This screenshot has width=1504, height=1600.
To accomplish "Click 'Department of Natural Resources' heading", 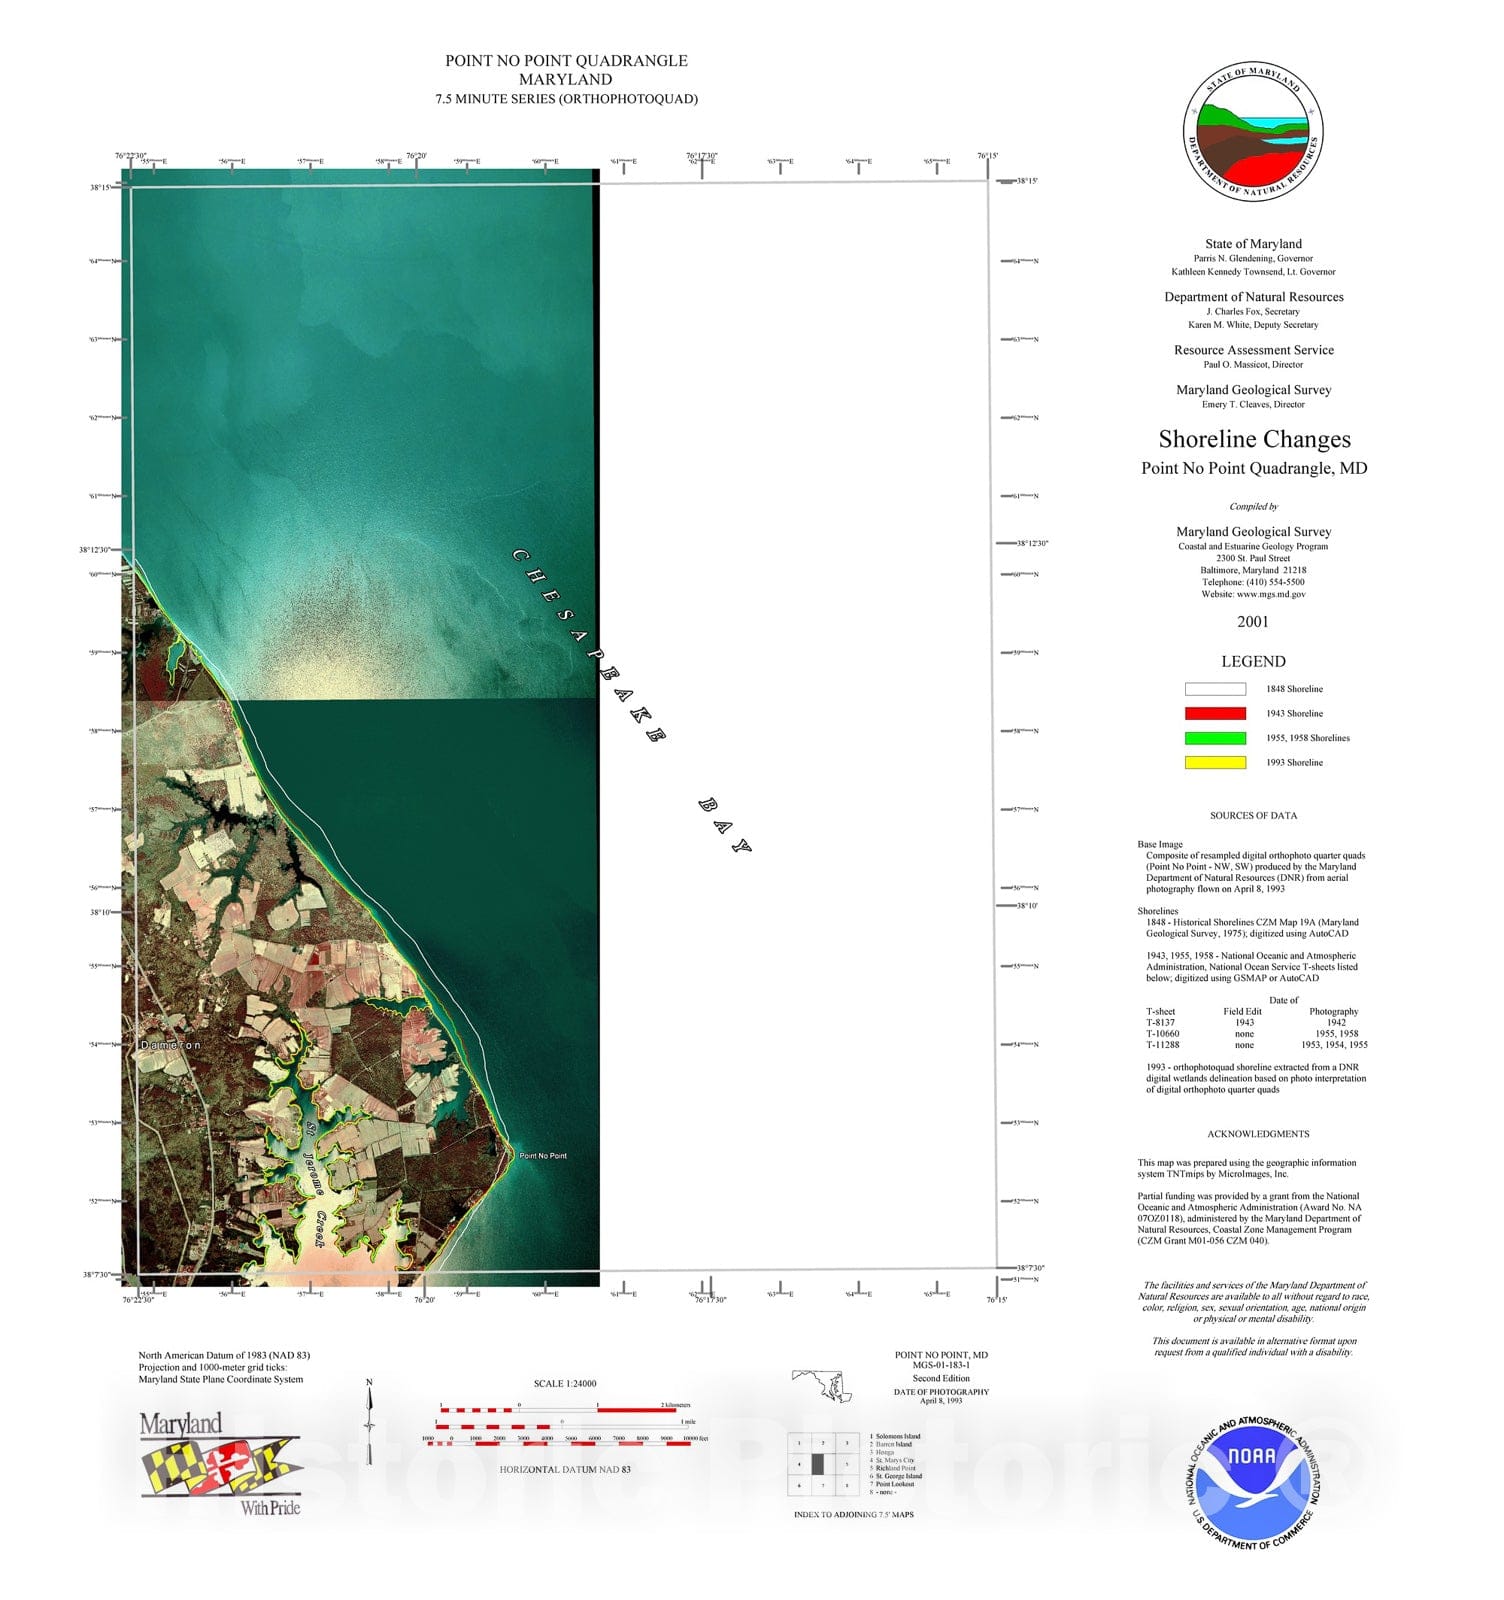I will (1254, 297).
